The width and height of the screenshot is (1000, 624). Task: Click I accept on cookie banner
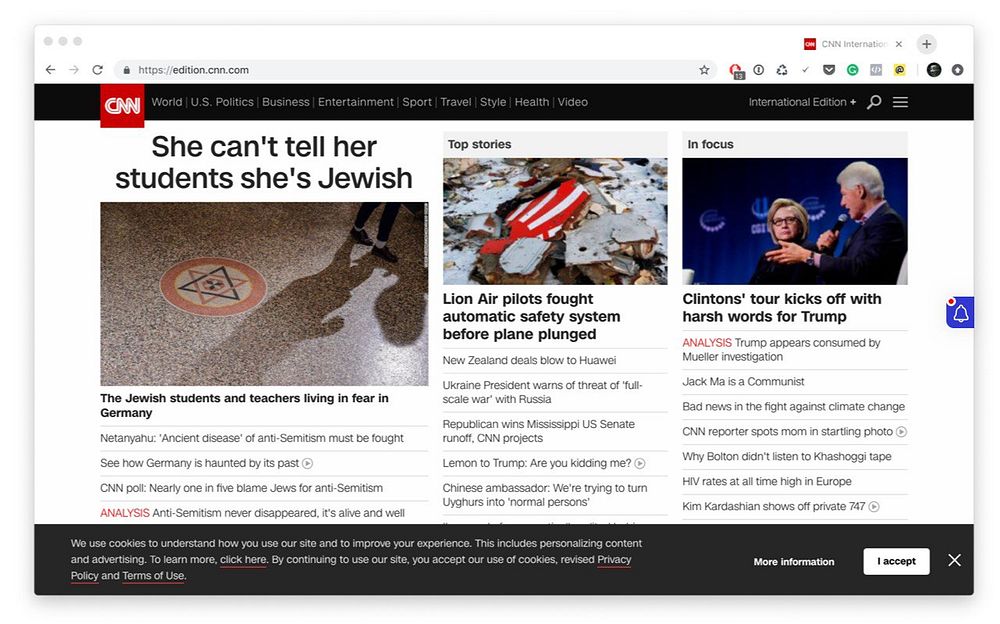pyautogui.click(x=896, y=561)
